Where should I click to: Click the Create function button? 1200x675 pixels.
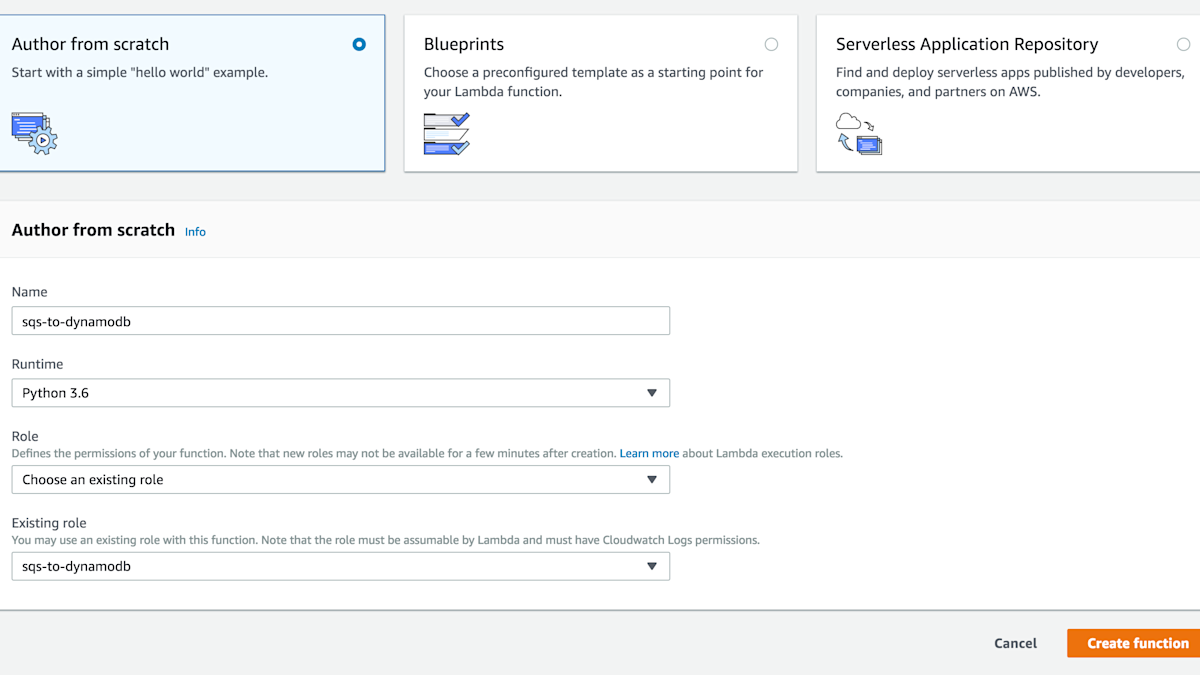click(x=1137, y=643)
